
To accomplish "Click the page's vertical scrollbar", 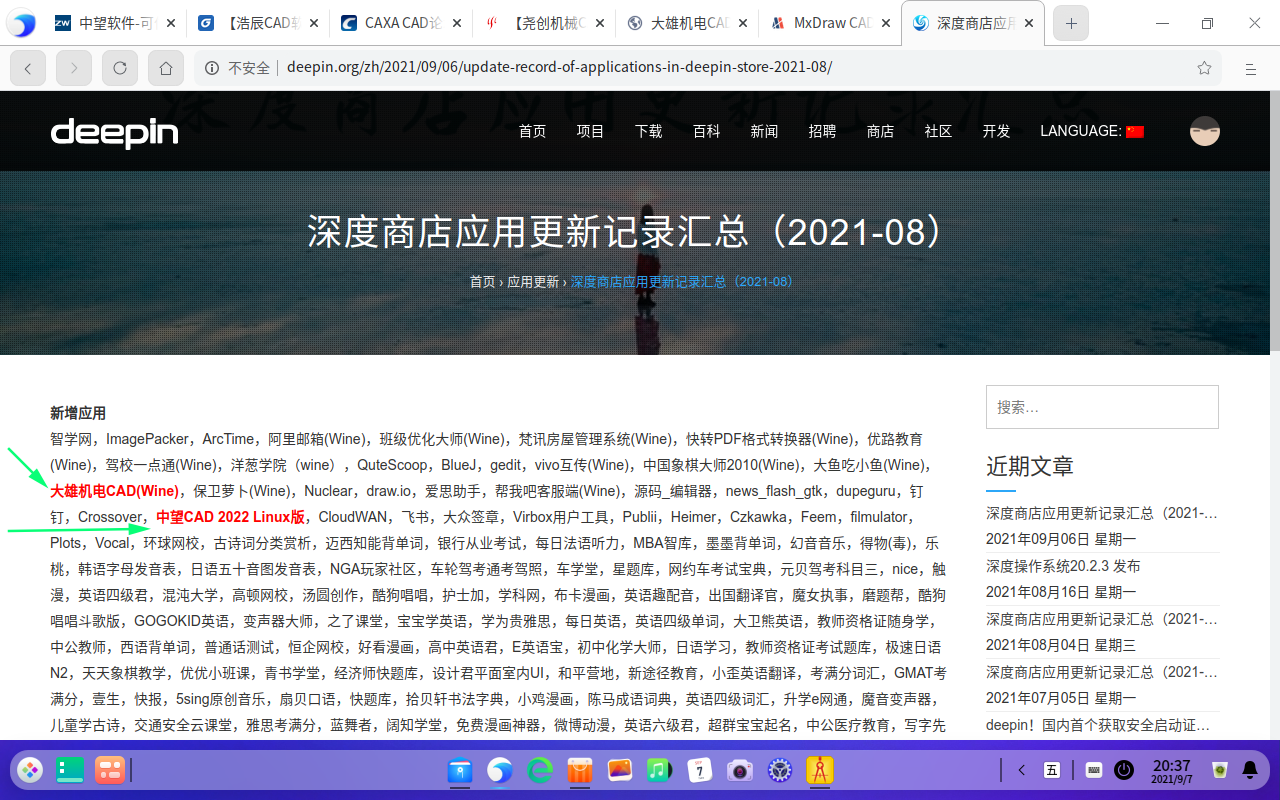I will 1274,220.
